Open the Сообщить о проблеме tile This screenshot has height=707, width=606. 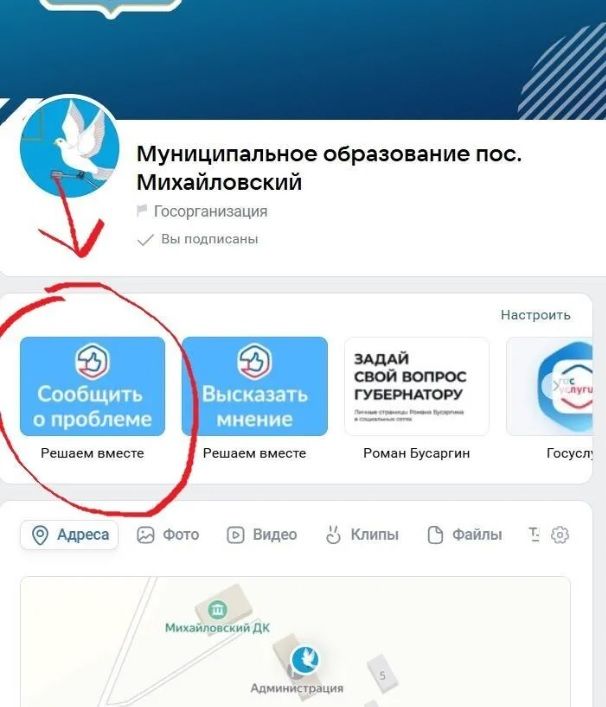92,386
